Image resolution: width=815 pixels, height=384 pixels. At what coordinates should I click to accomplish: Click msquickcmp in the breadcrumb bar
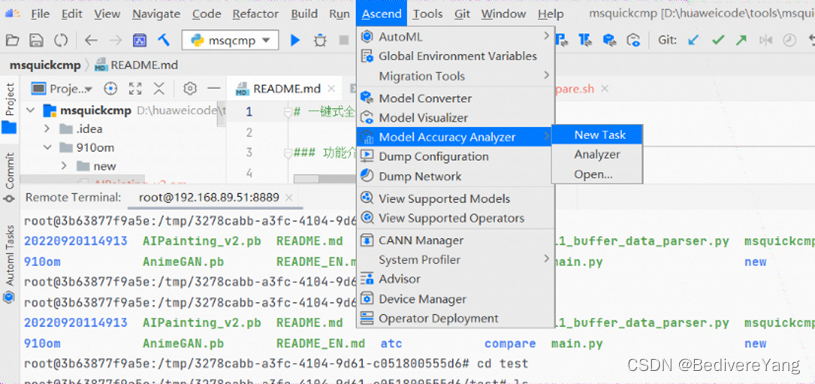45,65
